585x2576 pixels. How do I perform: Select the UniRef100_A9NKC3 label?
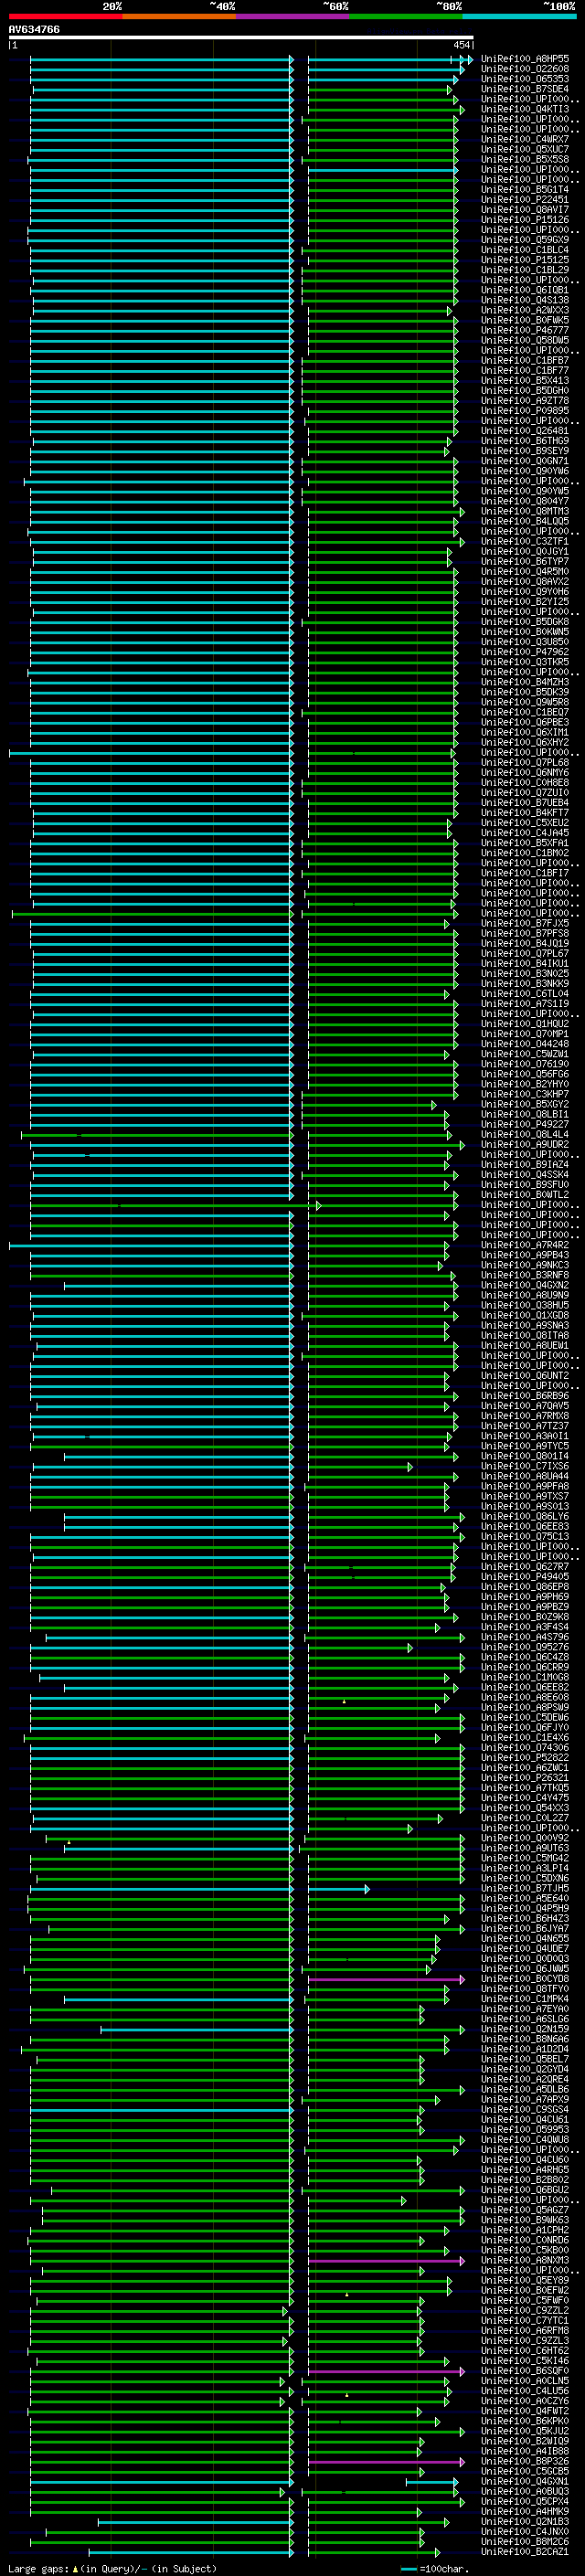coord(525,1265)
